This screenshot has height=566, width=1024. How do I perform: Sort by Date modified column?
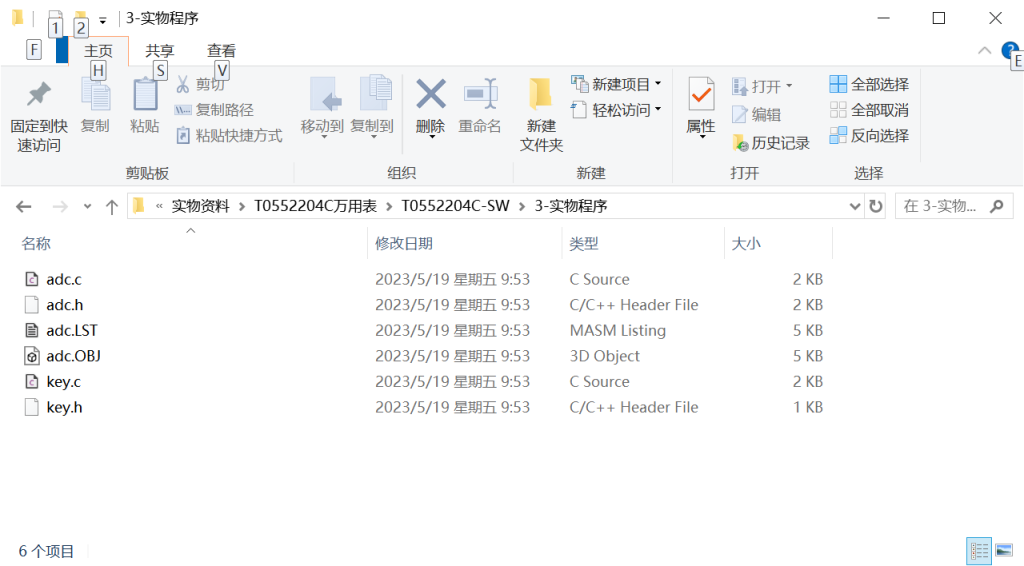click(x=404, y=244)
